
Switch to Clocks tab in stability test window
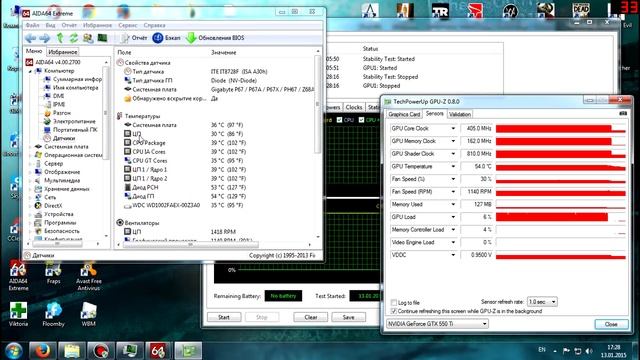coord(353,107)
